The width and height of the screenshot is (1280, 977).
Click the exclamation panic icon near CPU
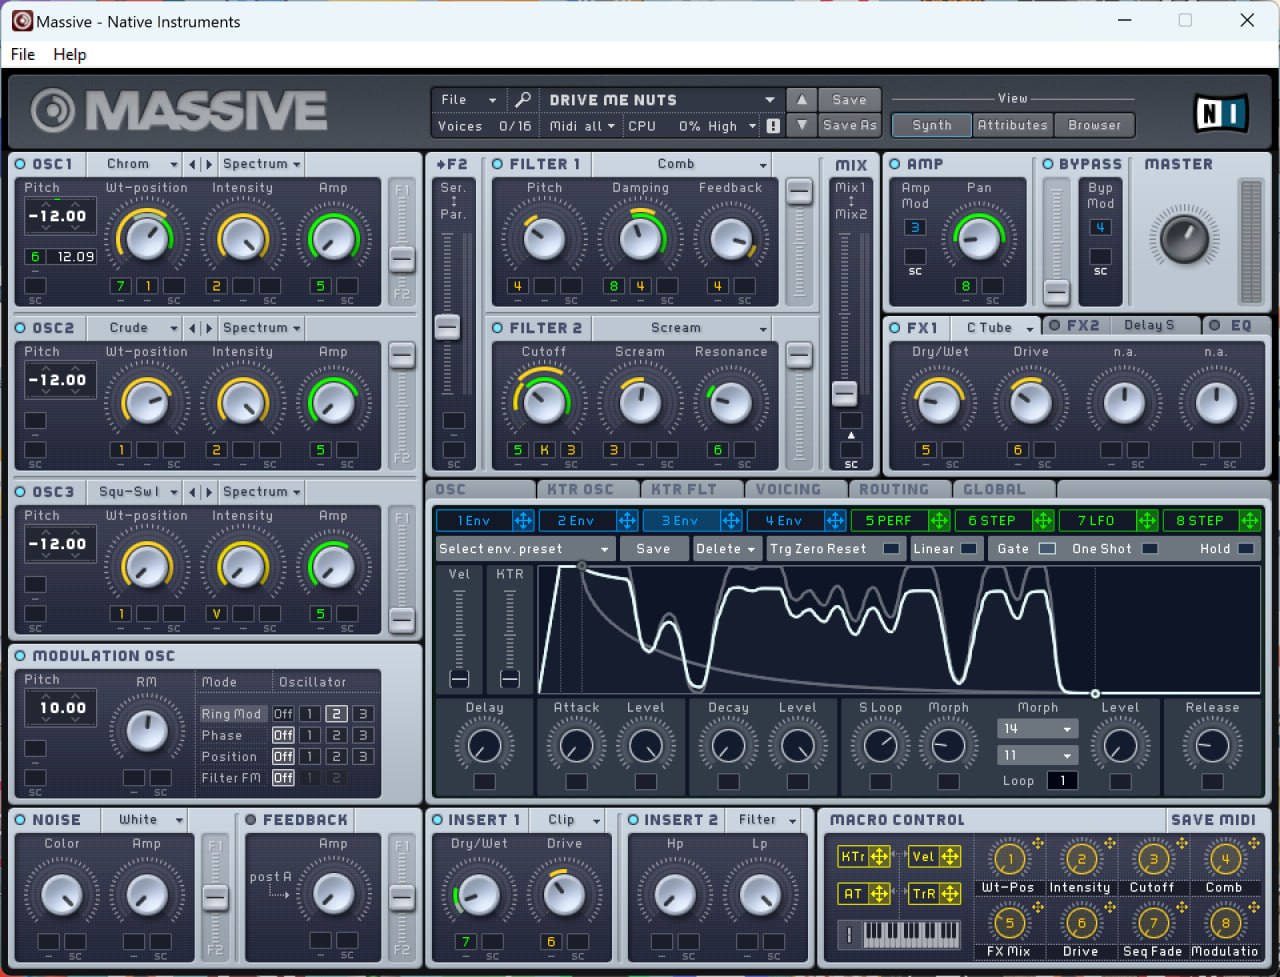pos(773,126)
